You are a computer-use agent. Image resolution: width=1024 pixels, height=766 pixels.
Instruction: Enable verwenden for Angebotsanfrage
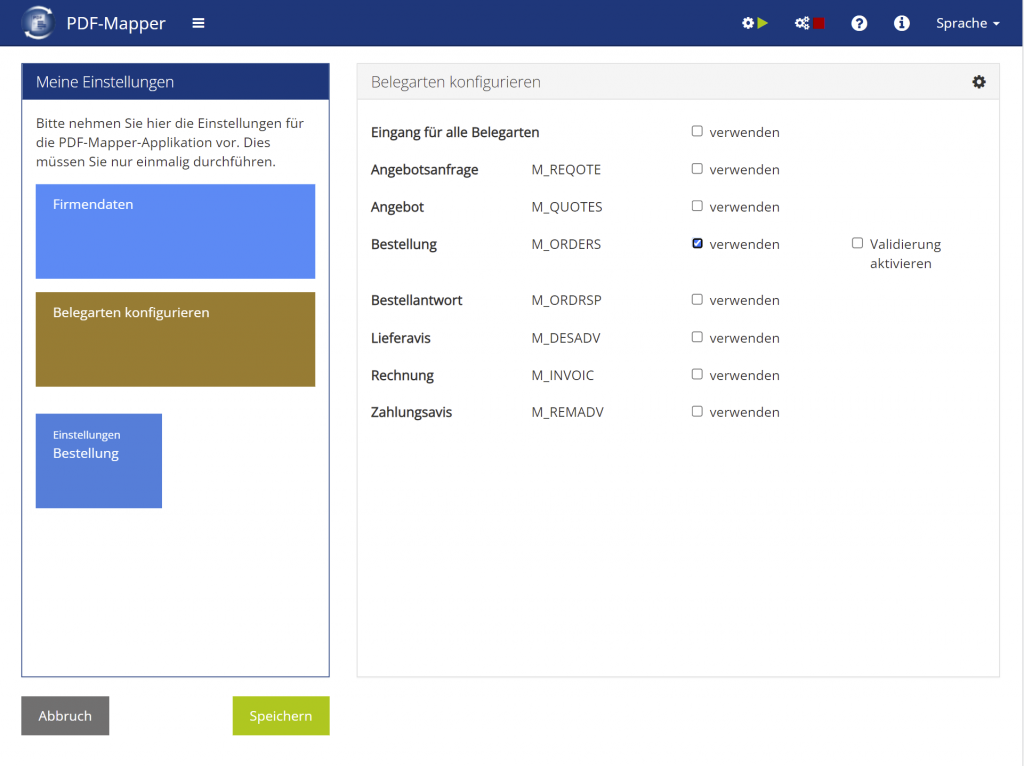pos(698,169)
